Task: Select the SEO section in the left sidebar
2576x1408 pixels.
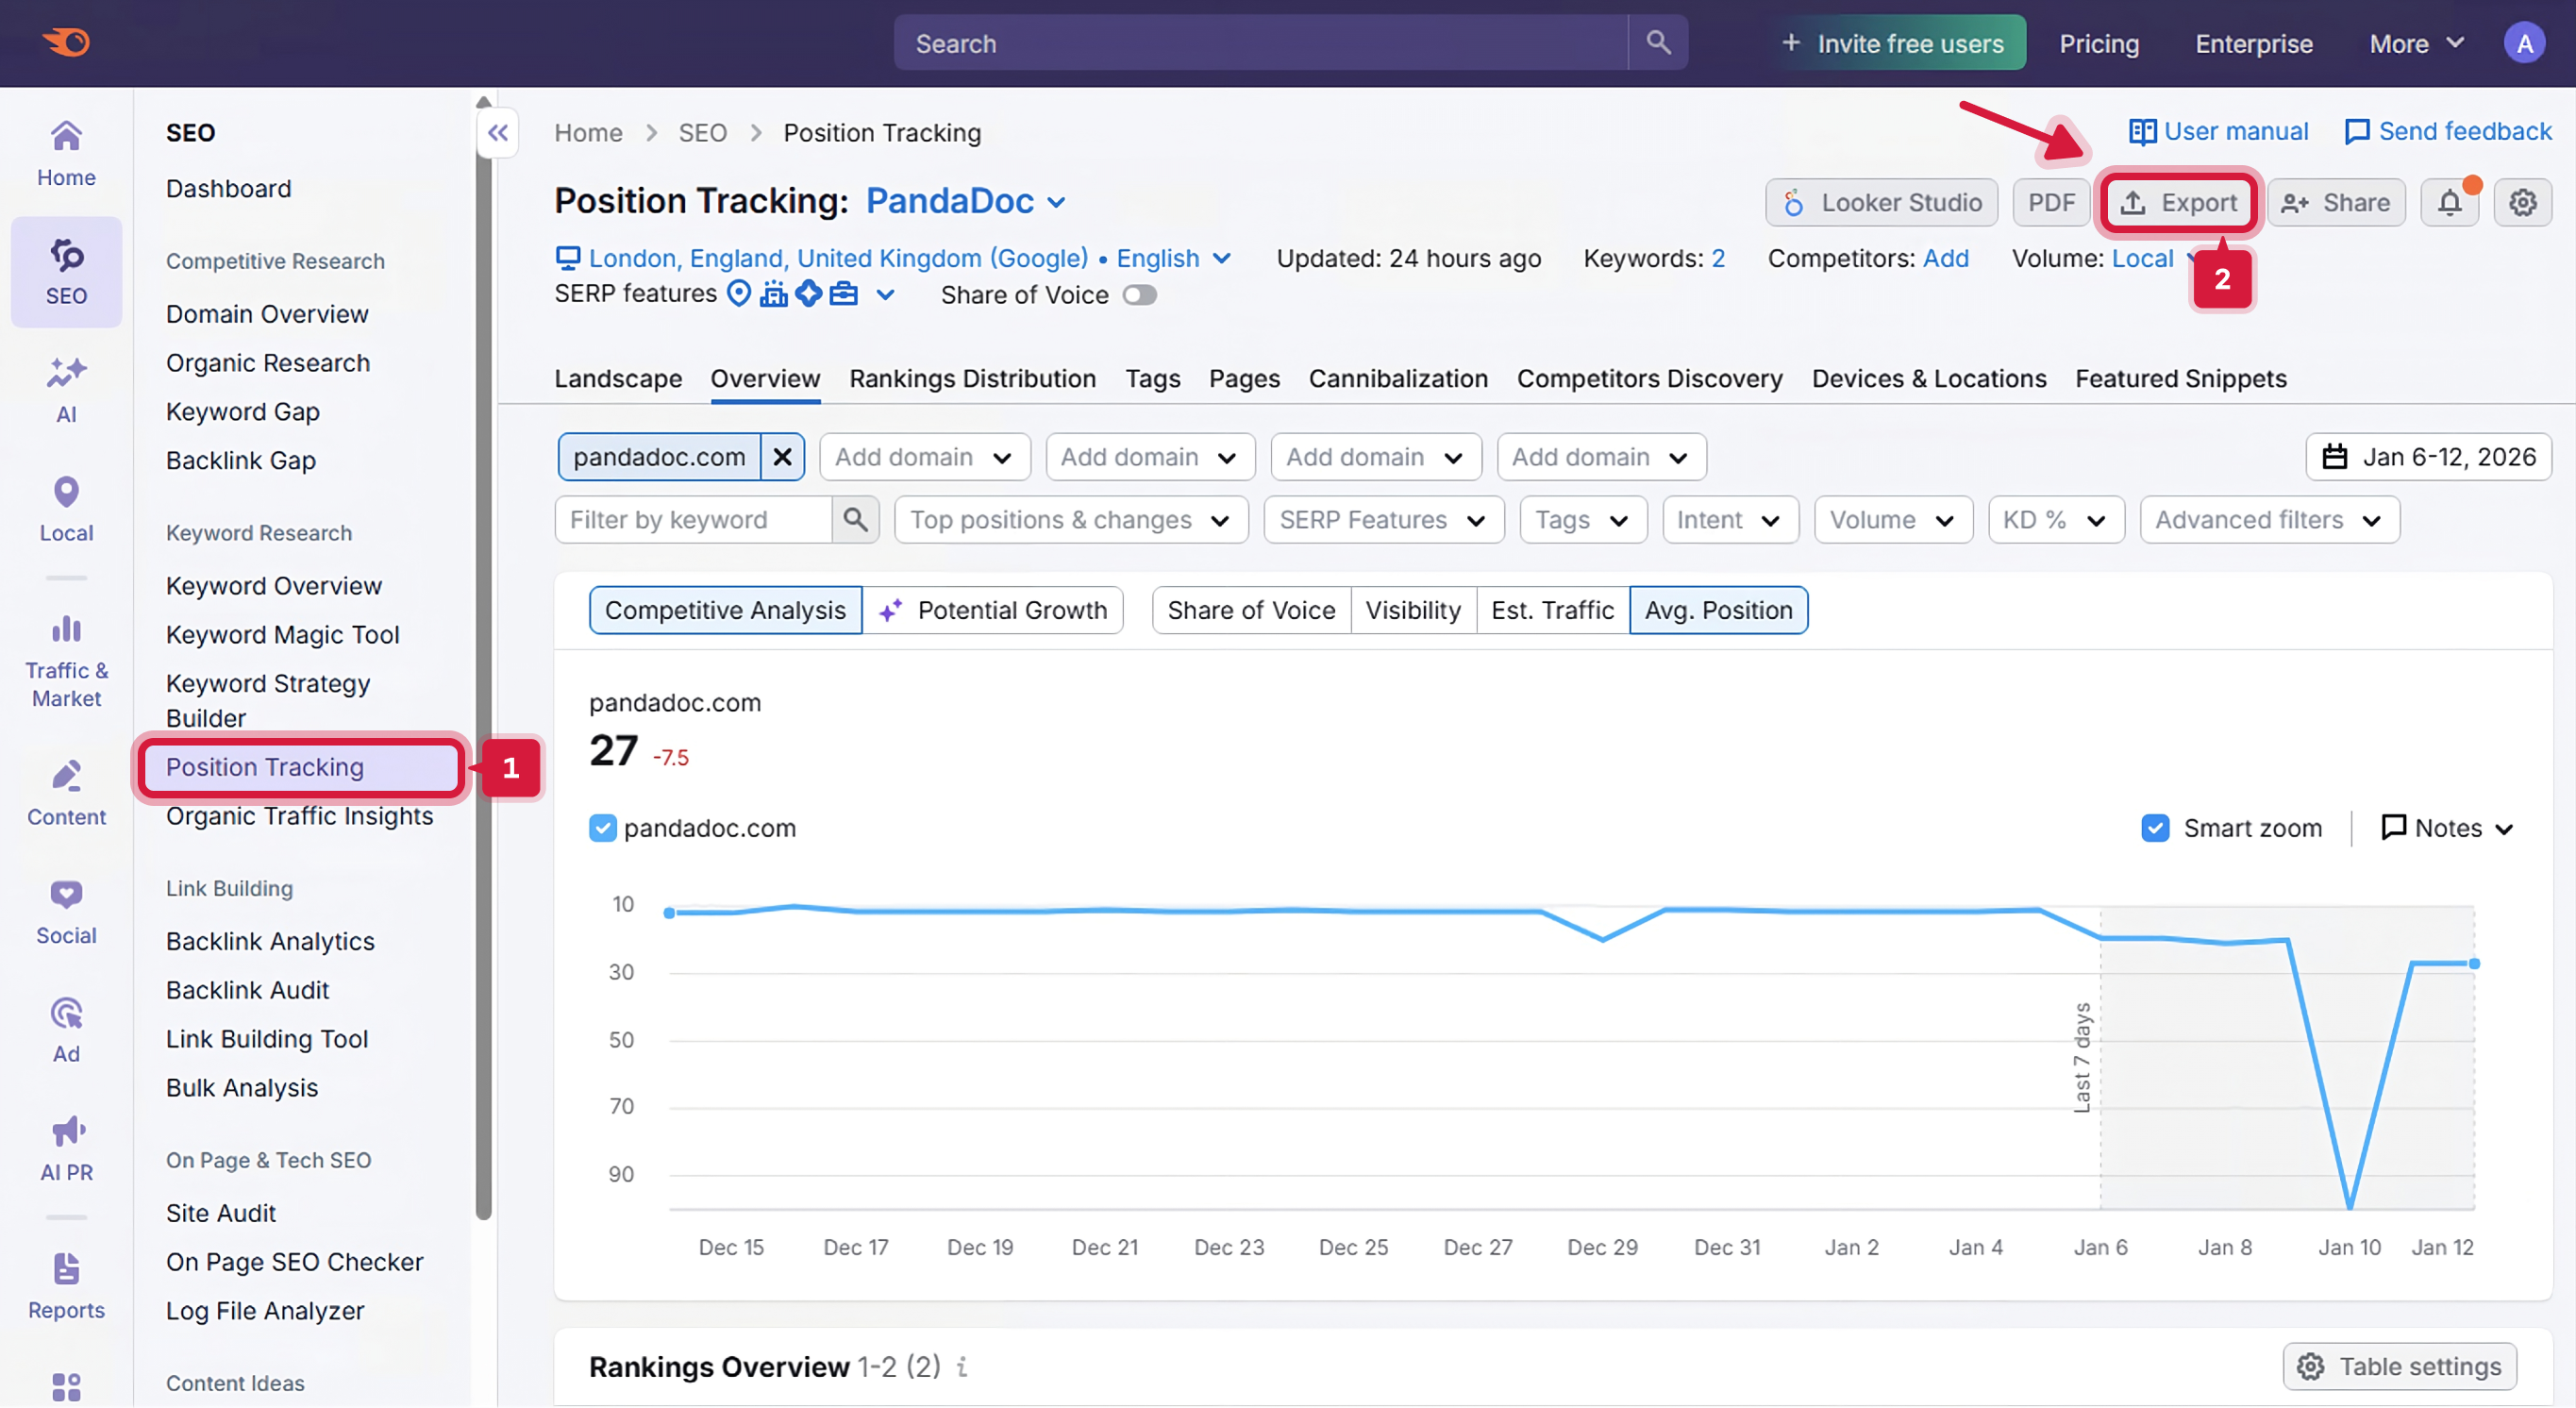Action: point(66,270)
